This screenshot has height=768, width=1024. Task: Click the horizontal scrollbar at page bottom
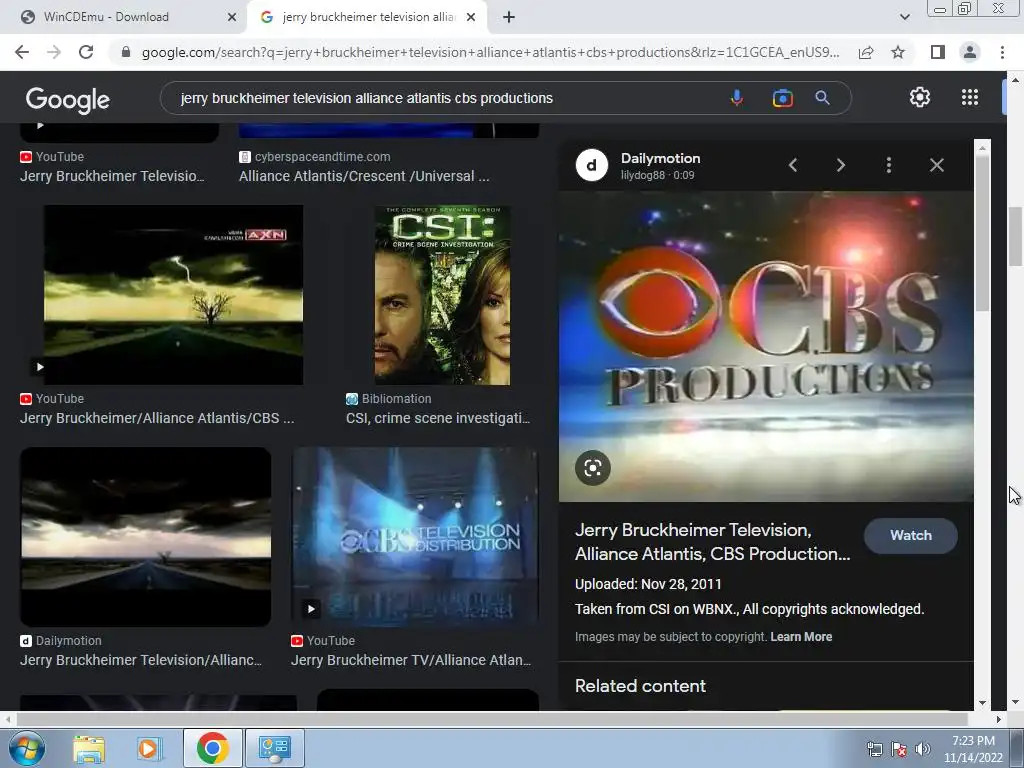(491, 719)
